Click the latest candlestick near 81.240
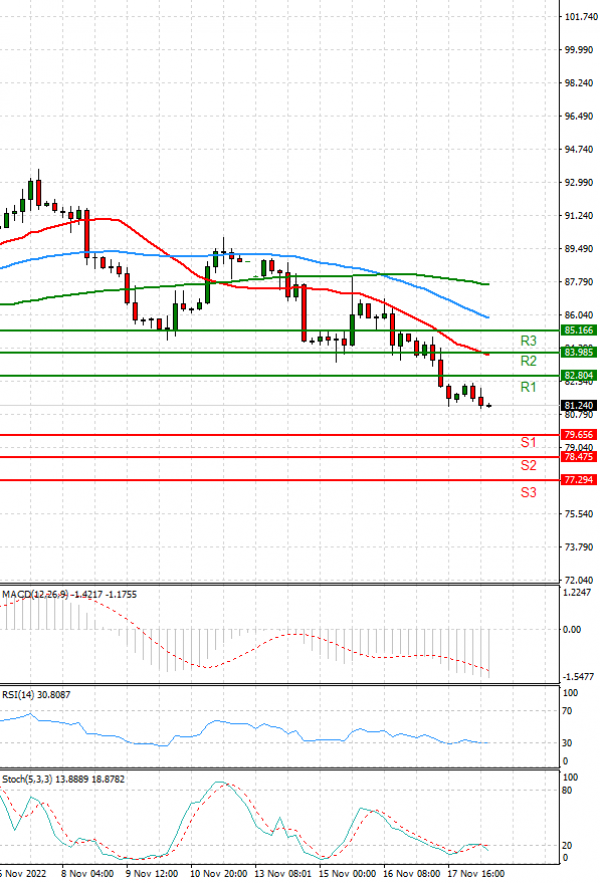 [x=488, y=405]
